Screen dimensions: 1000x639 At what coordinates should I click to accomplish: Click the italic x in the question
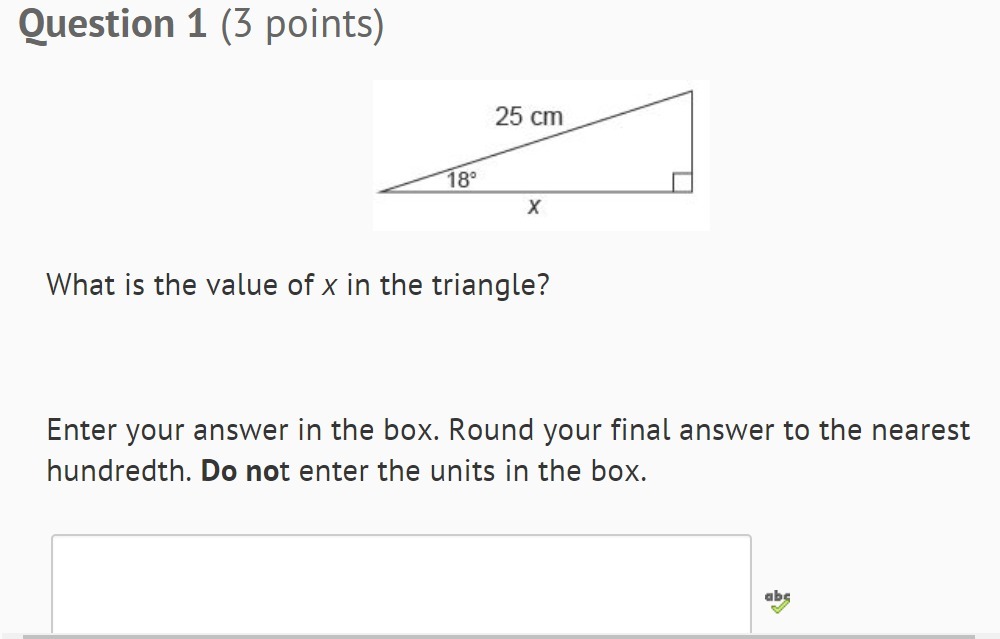tap(329, 286)
